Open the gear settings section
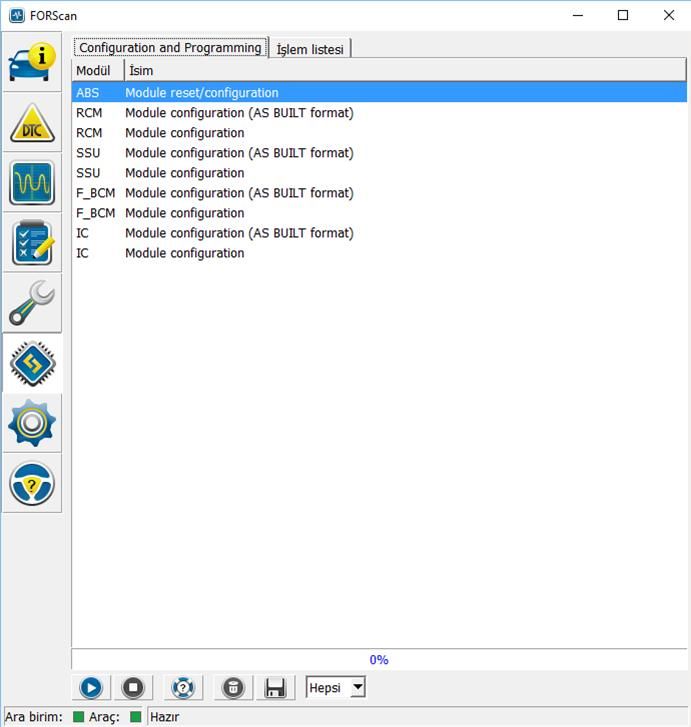The image size is (691, 727). (32, 423)
